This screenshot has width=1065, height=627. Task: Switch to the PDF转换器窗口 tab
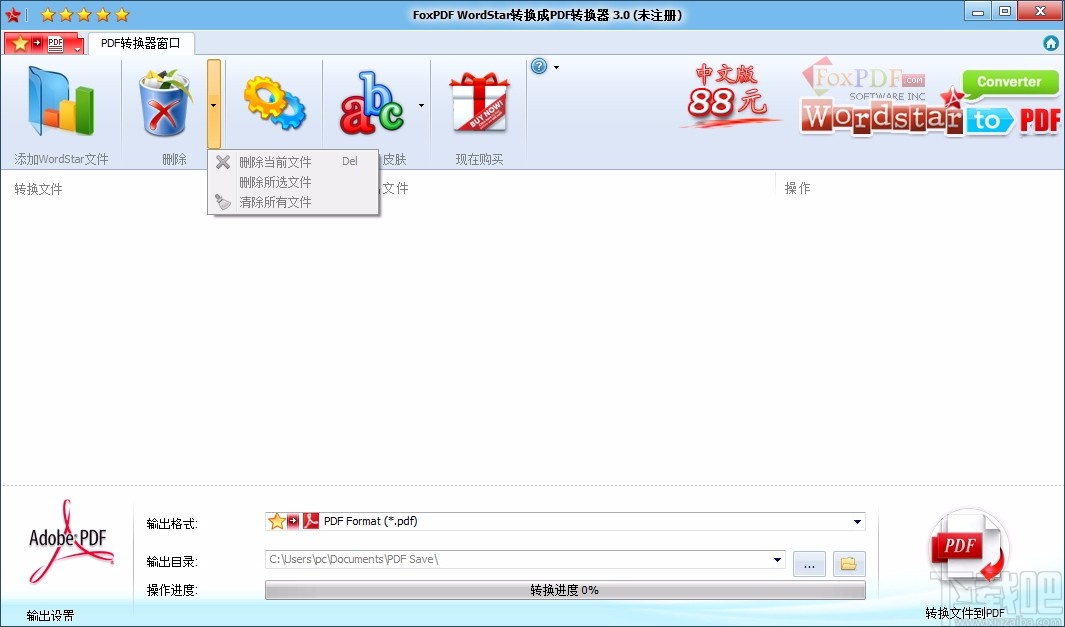pos(140,43)
